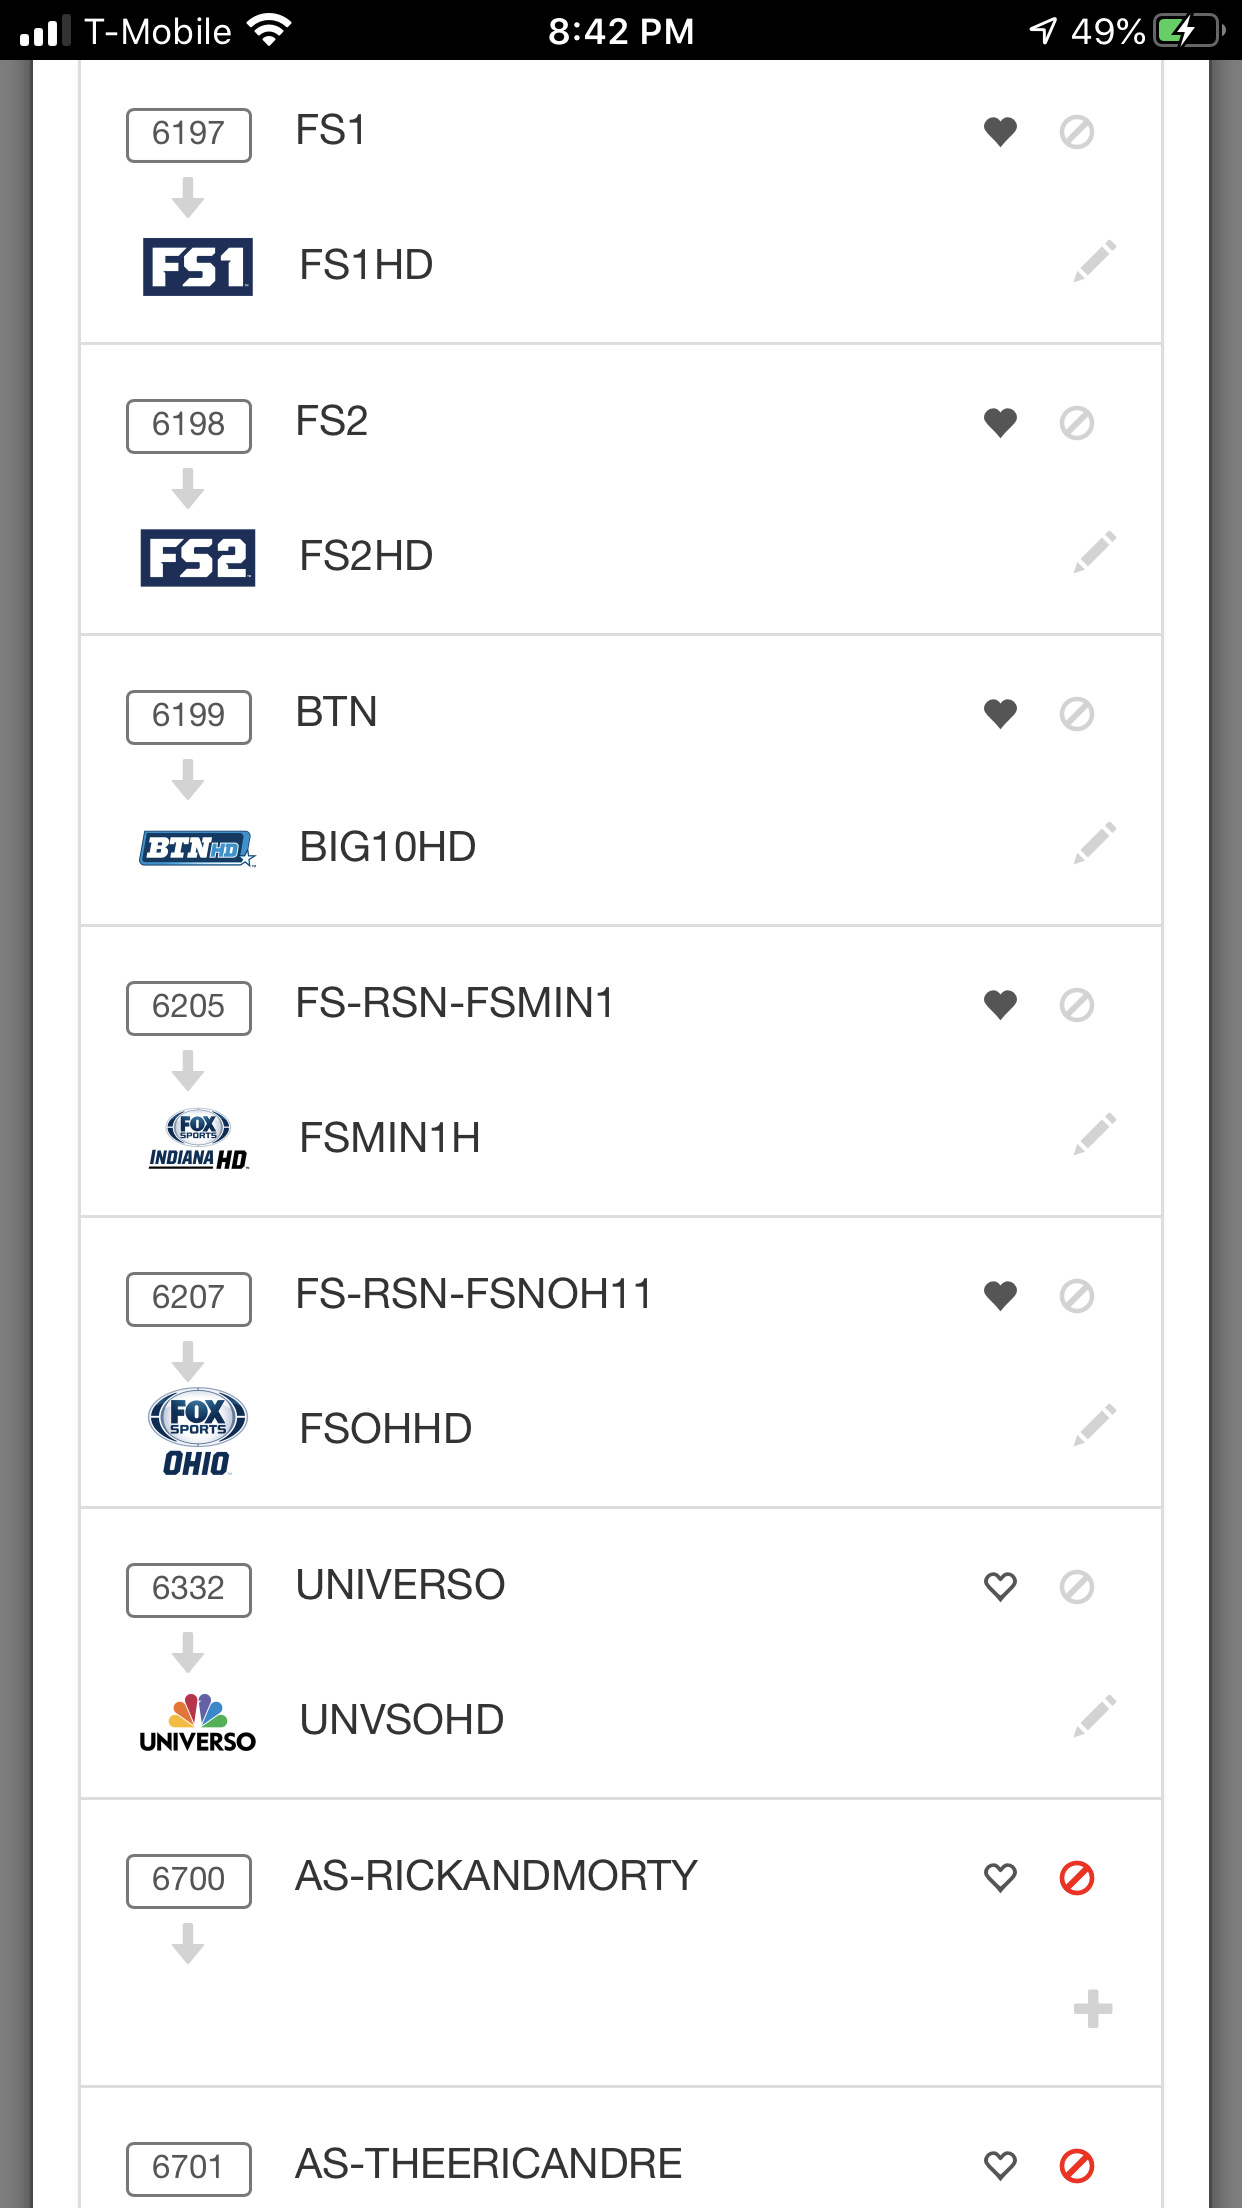The width and height of the screenshot is (1242, 2208).
Task: Edit the FSOHHD channel mapping
Action: 1094,1426
